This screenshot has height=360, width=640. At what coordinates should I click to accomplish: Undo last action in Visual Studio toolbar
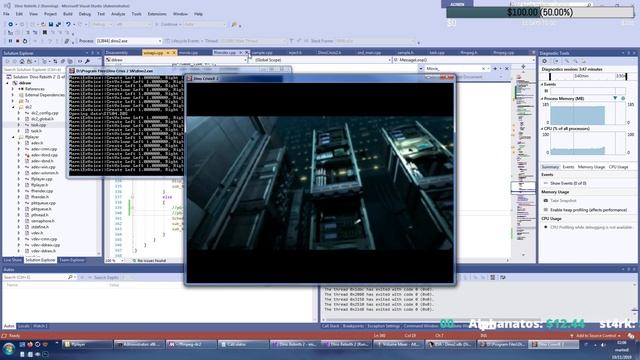(68, 24)
